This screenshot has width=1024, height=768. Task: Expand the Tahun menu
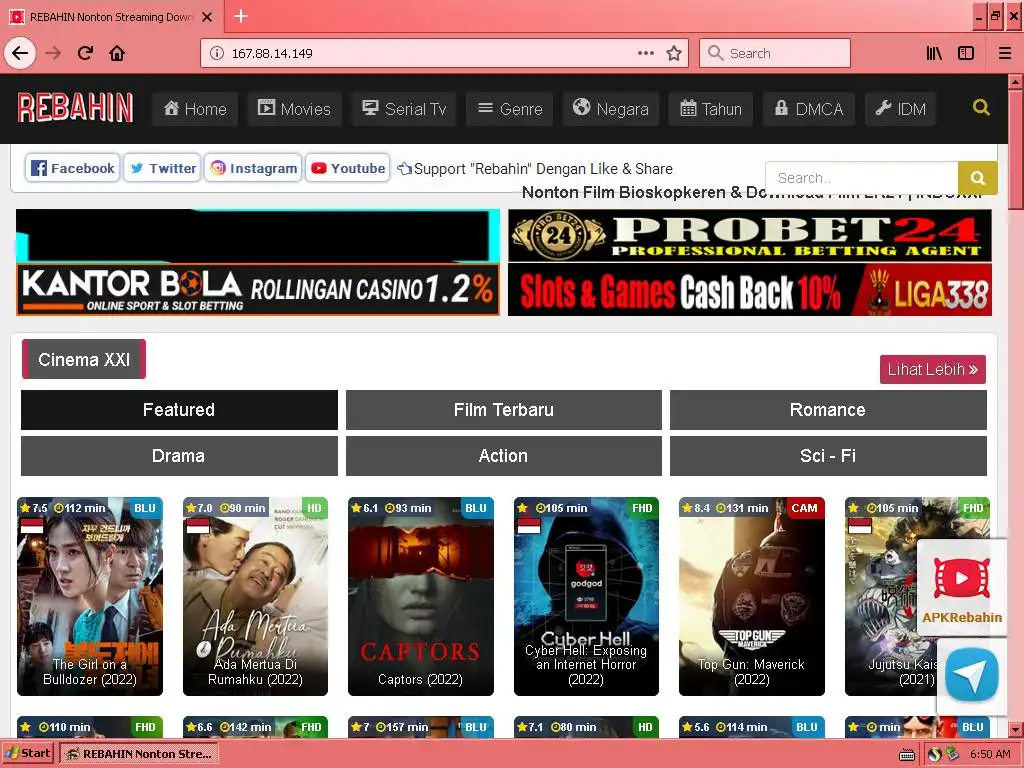711,109
